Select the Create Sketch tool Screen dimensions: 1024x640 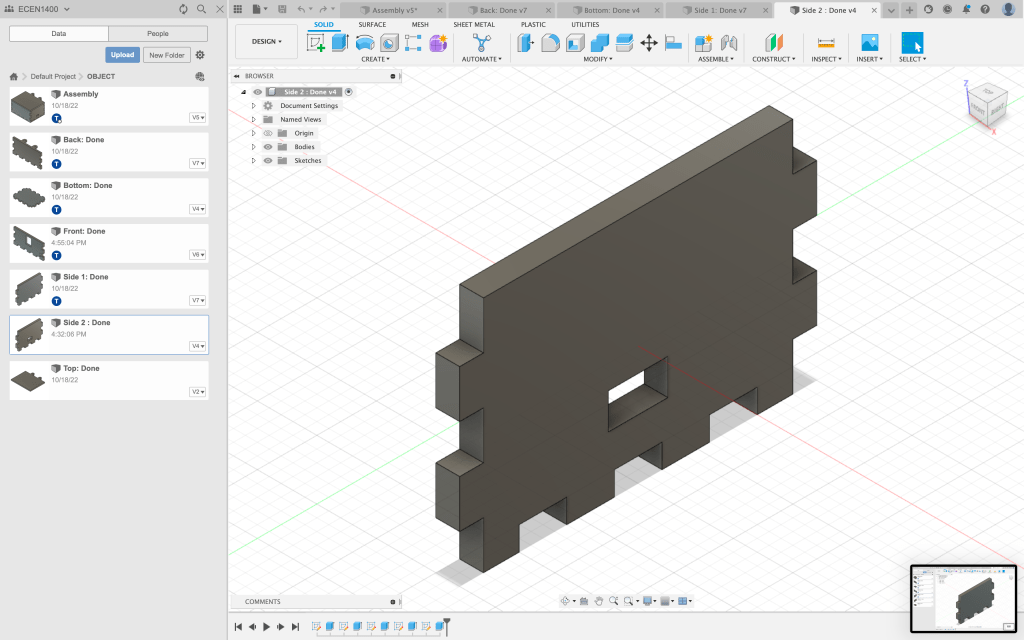(316, 43)
